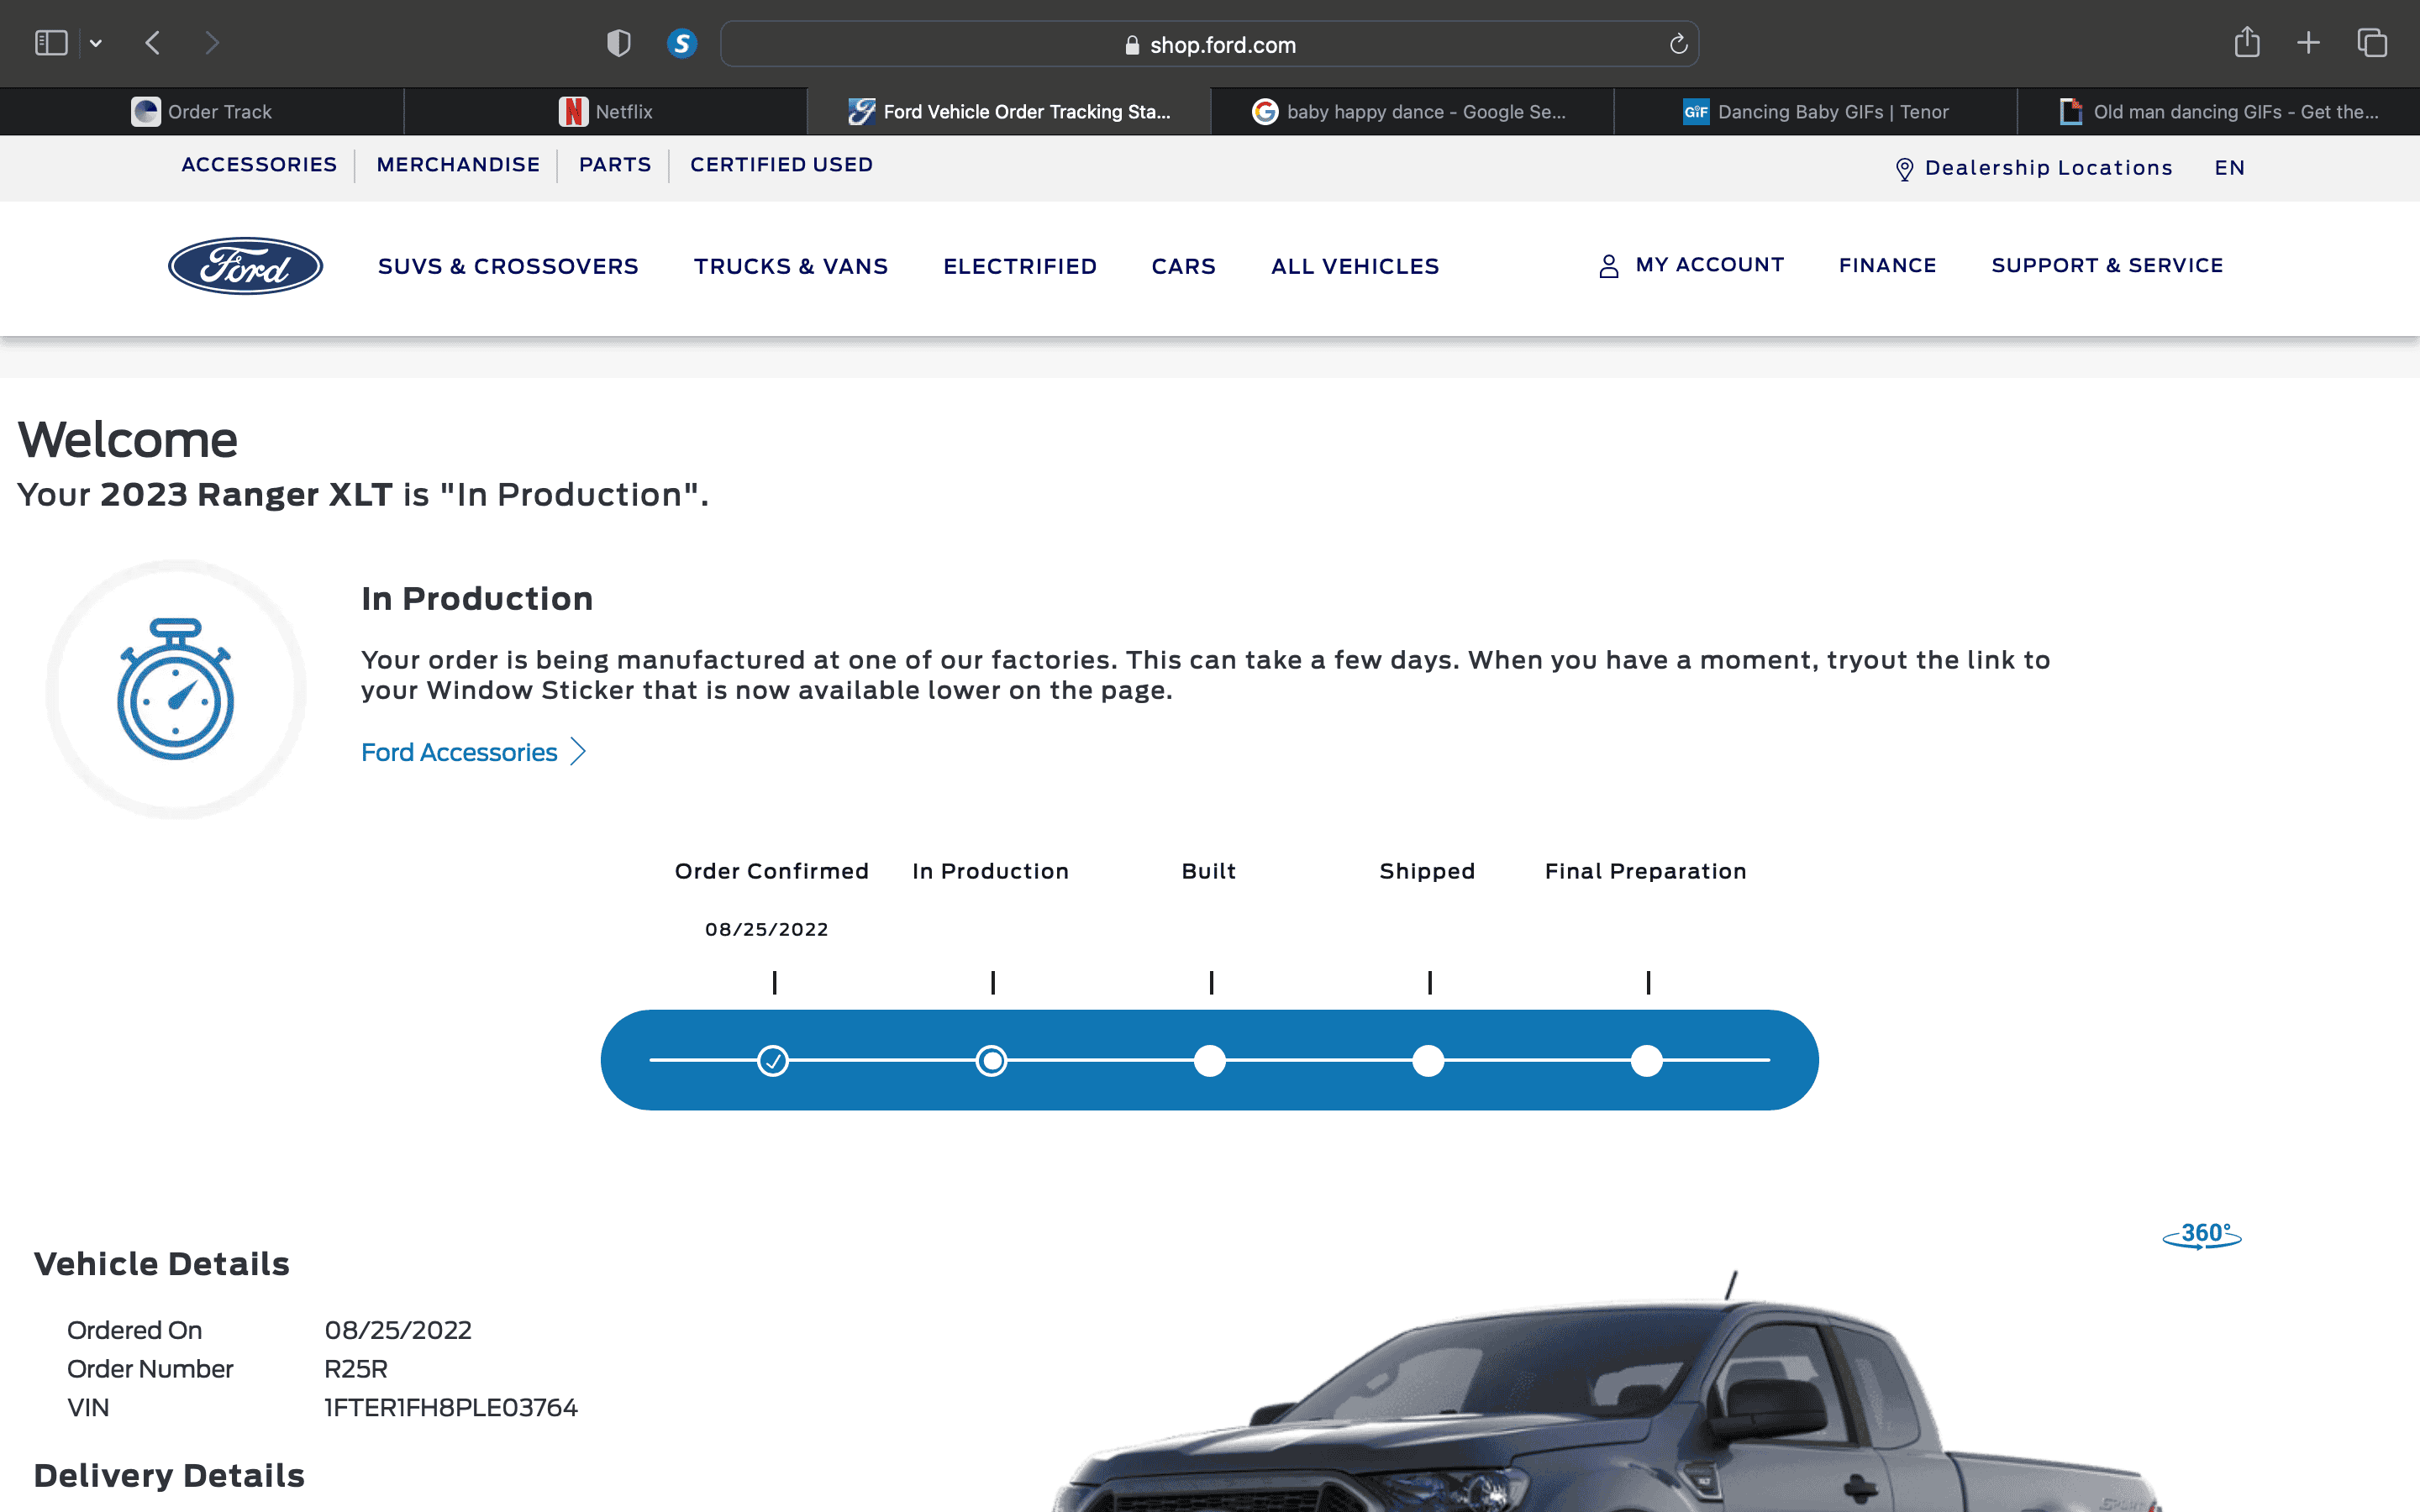Click the 08/25/2022 date under Order Confirmed
Viewport: 2420px width, 1512px height.
click(x=767, y=930)
